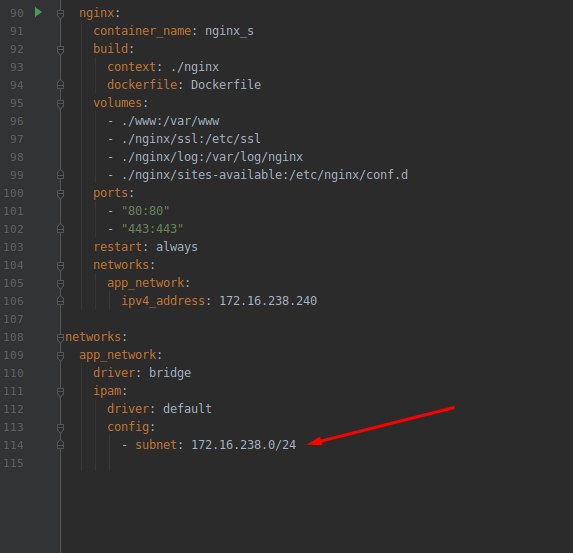Click fold end marker on line 102

61,229
